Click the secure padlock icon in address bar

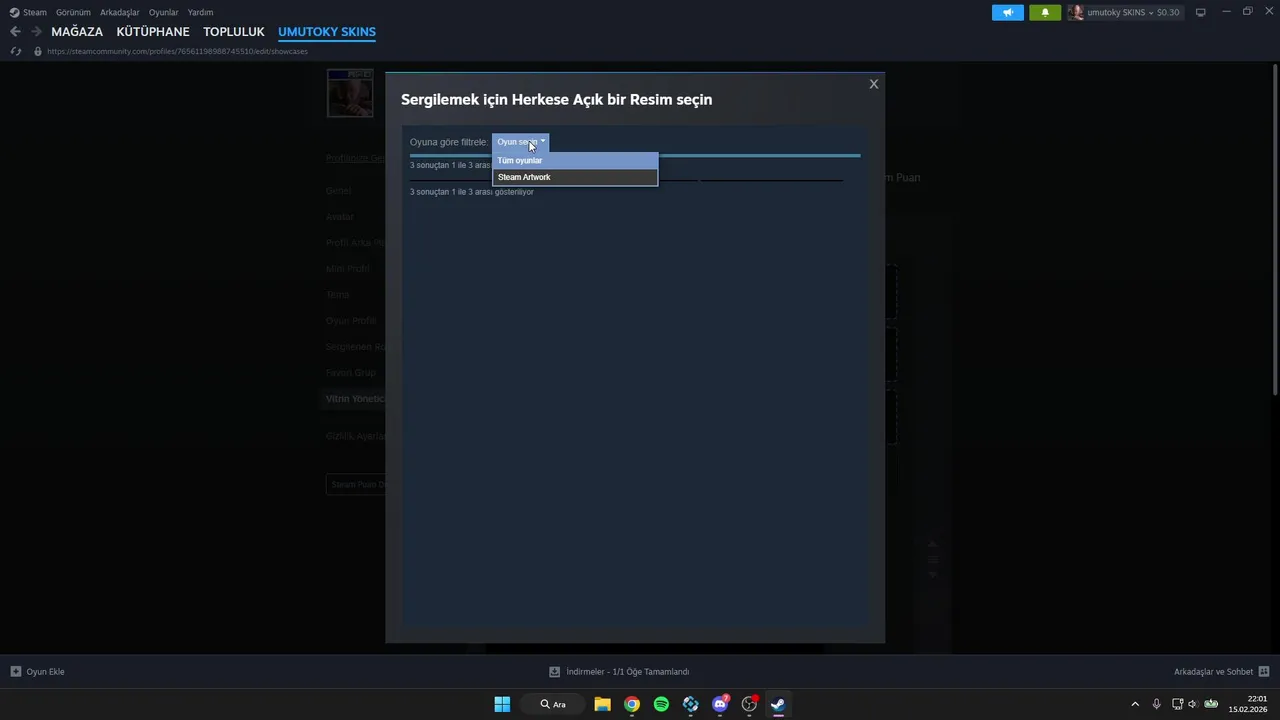pos(38,51)
